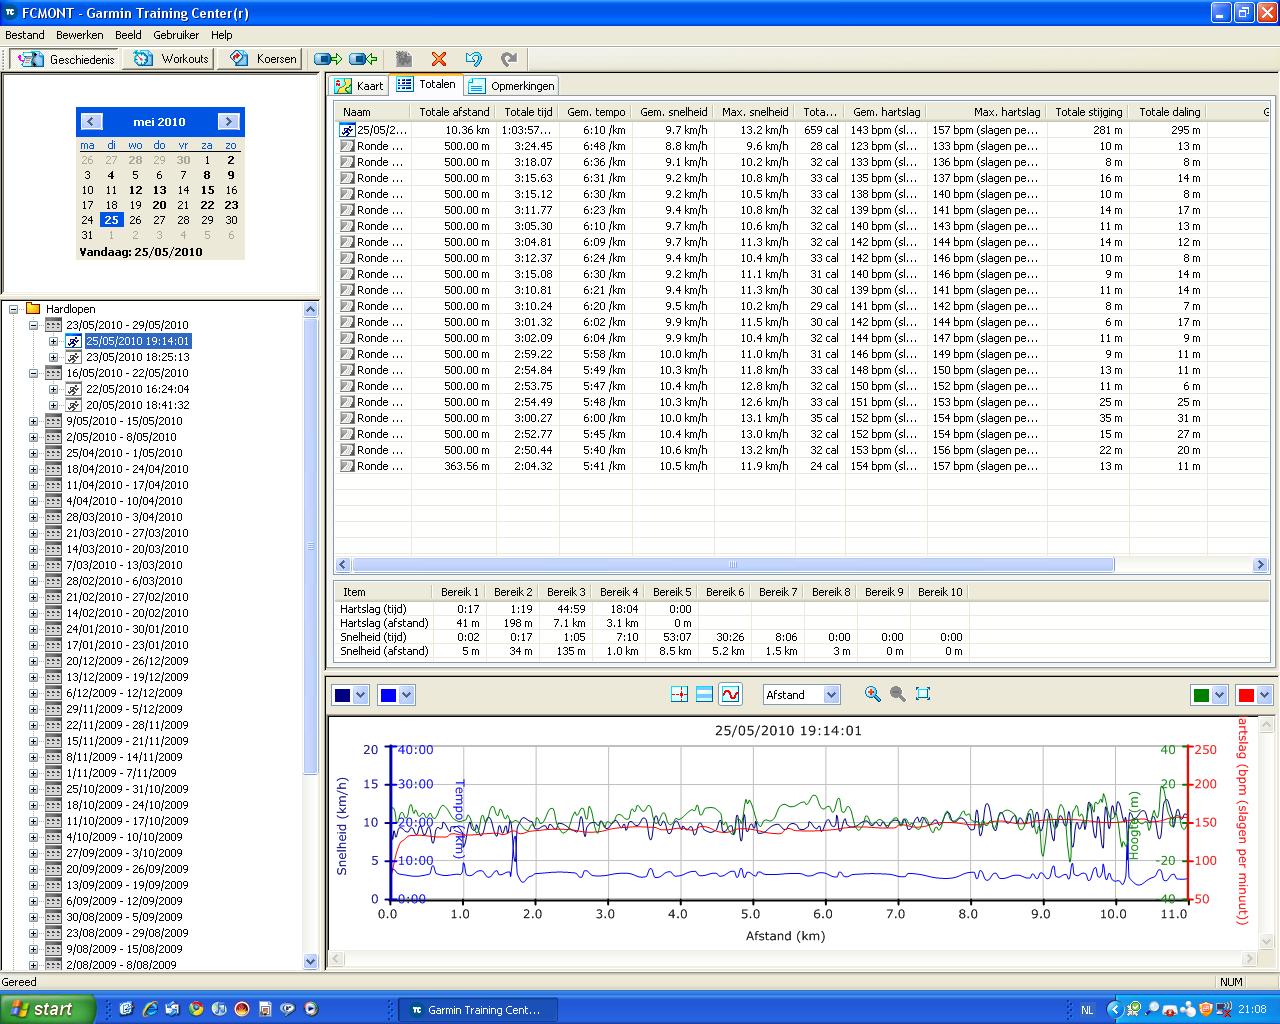Collapse the week 16/05/2010 - 22/05/2010
The image size is (1280, 1024).
[33, 373]
